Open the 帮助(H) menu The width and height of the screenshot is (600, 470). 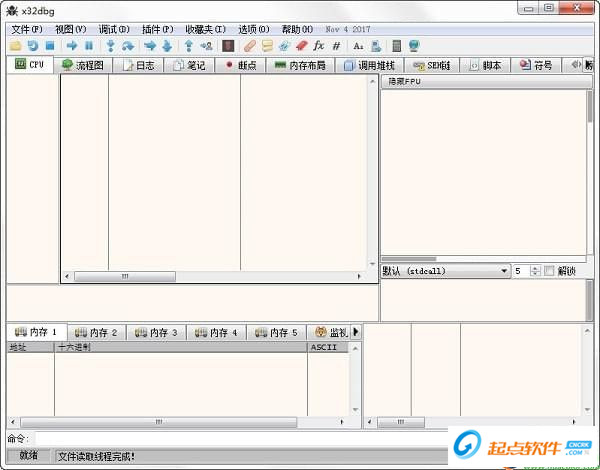coord(297,29)
